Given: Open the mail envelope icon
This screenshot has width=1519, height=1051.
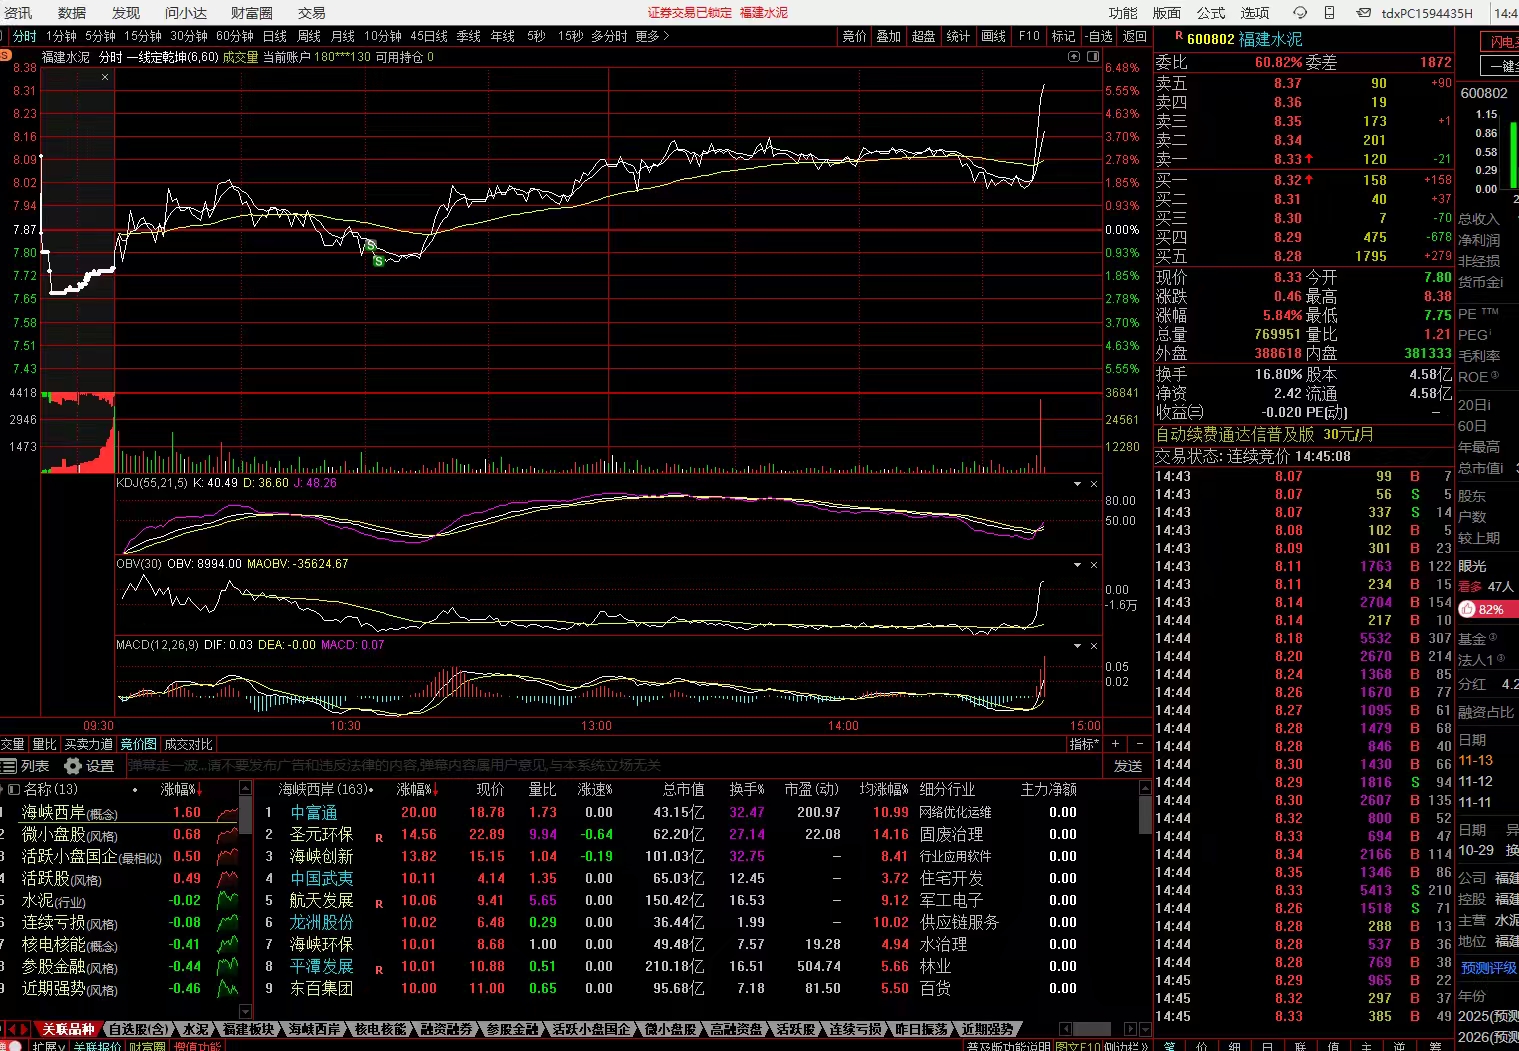Looking at the screenshot, I should [1363, 13].
